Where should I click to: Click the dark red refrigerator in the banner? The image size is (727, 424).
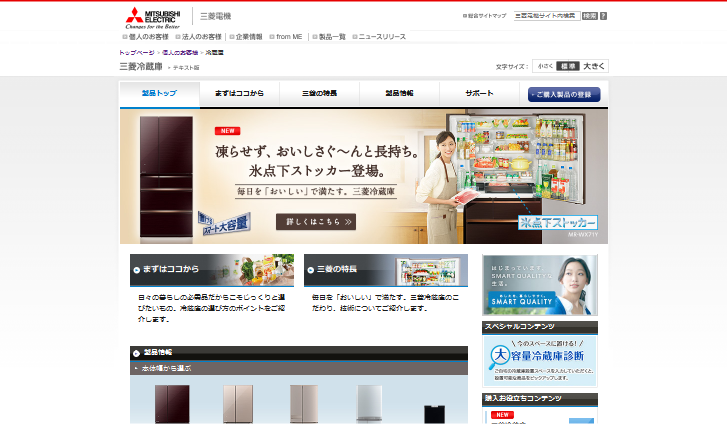pos(166,177)
